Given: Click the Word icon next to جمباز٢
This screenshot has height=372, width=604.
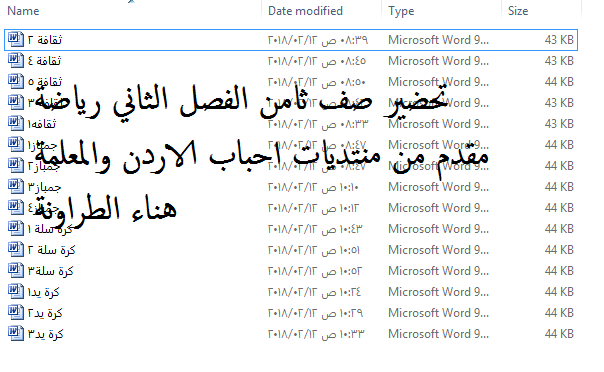Looking at the screenshot, I should [16, 166].
